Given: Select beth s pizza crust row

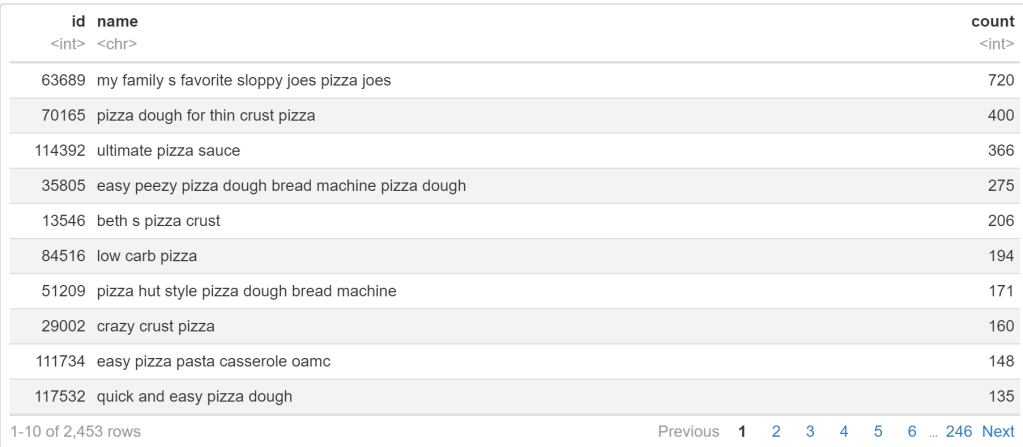Looking at the screenshot, I should [158, 221].
